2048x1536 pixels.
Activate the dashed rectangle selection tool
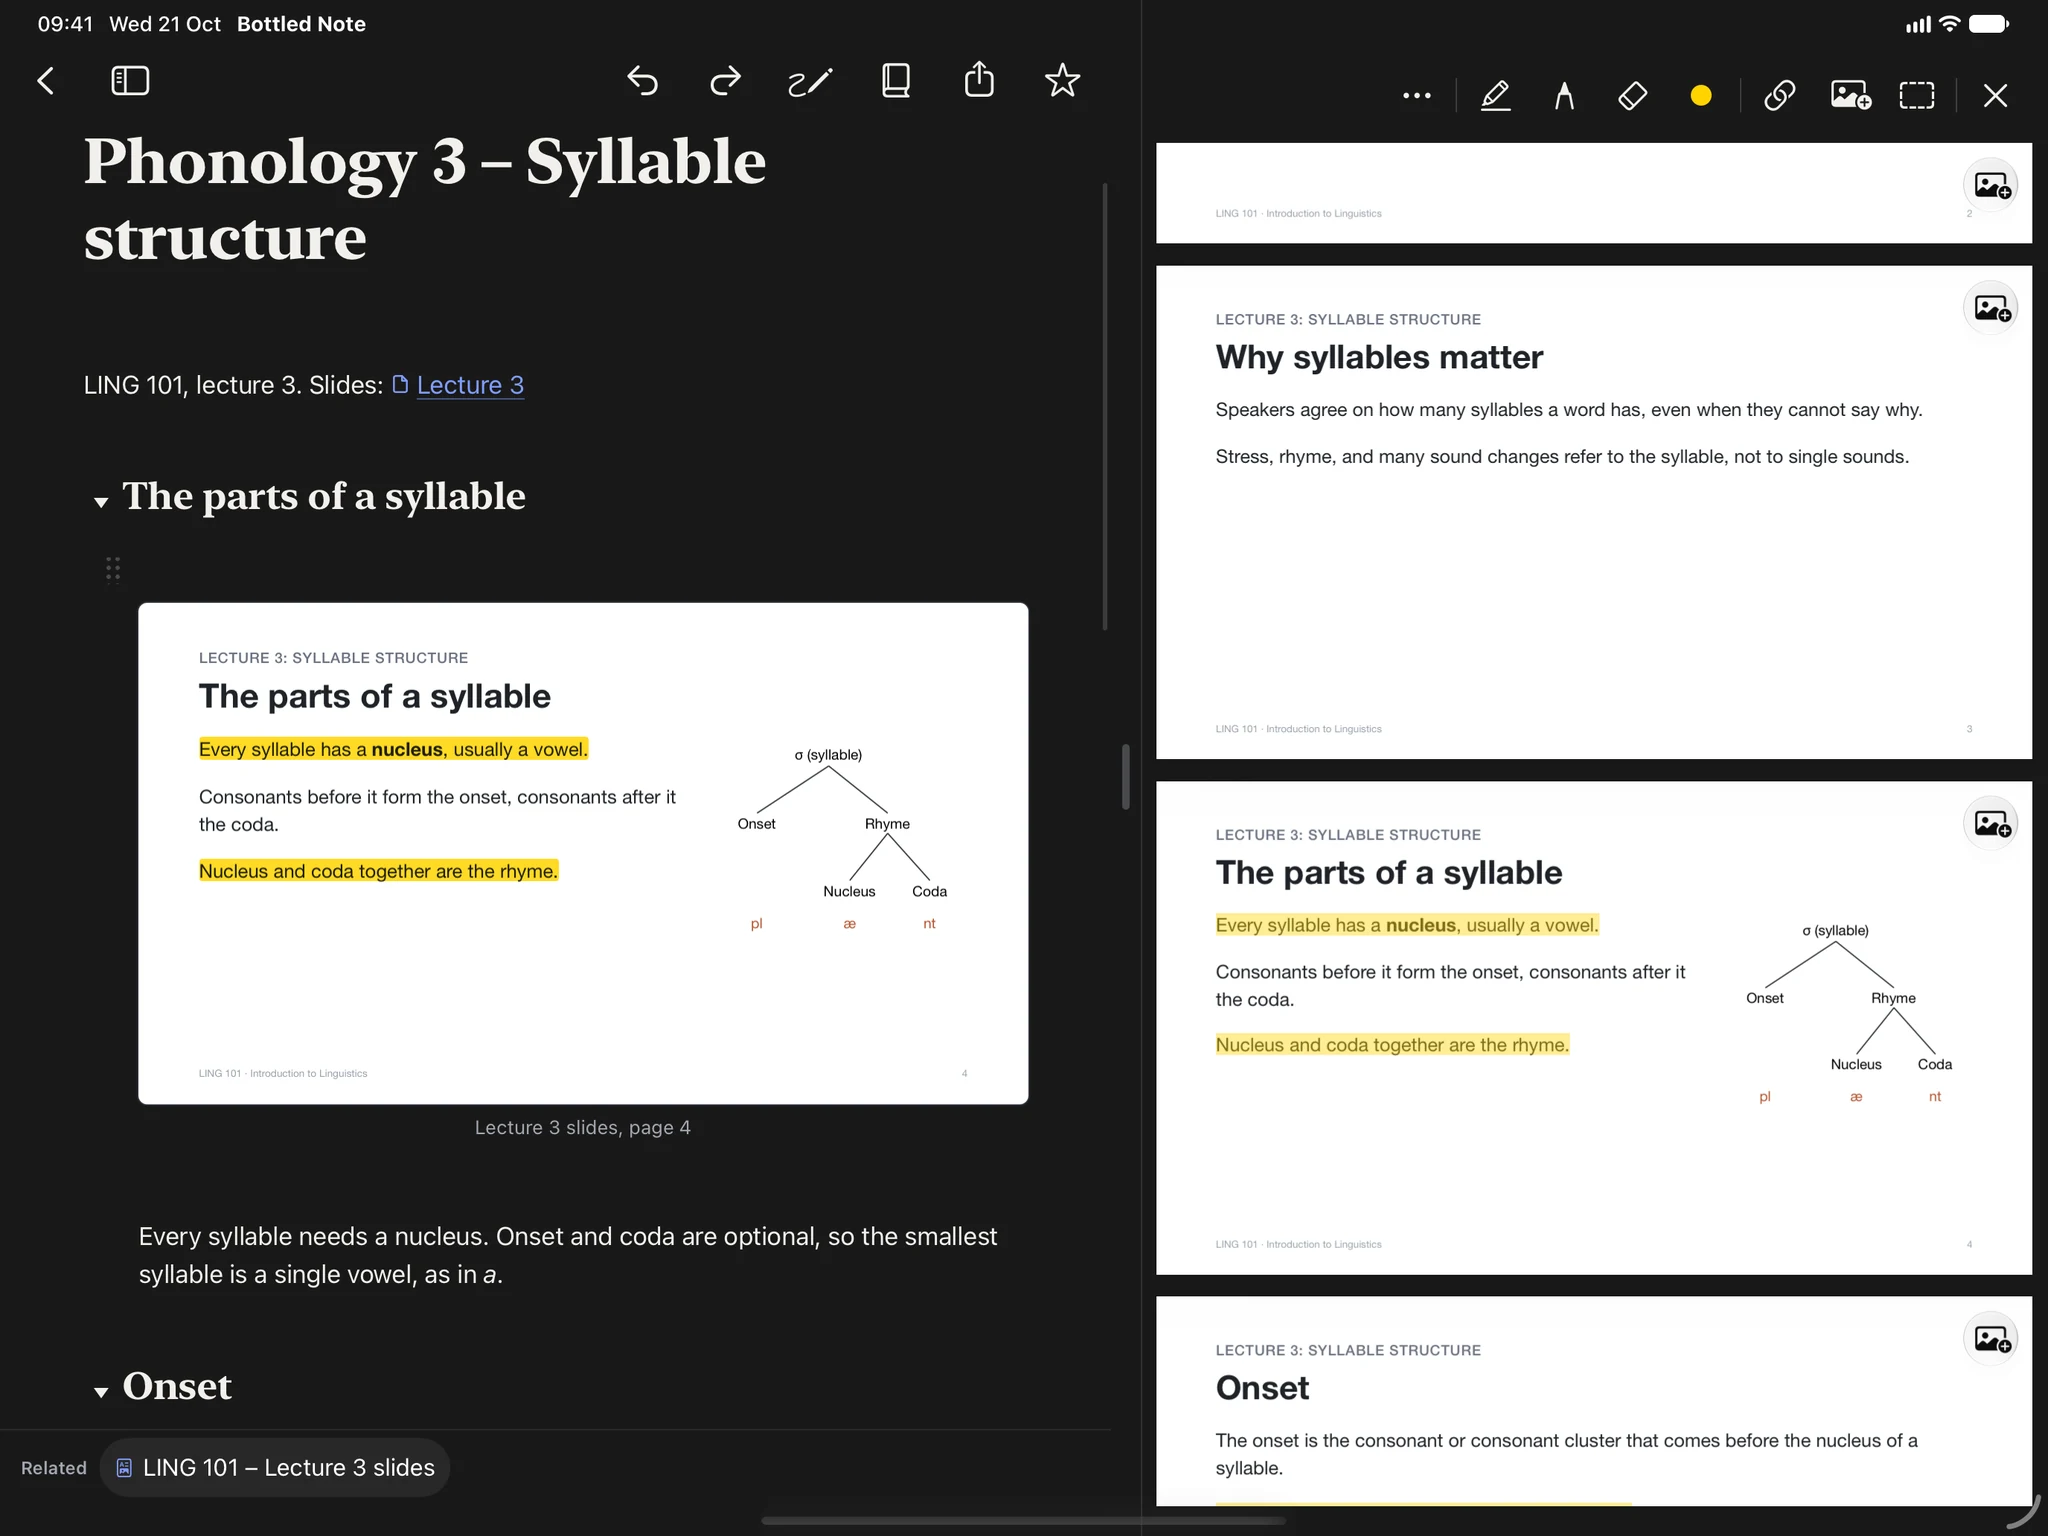click(1917, 96)
